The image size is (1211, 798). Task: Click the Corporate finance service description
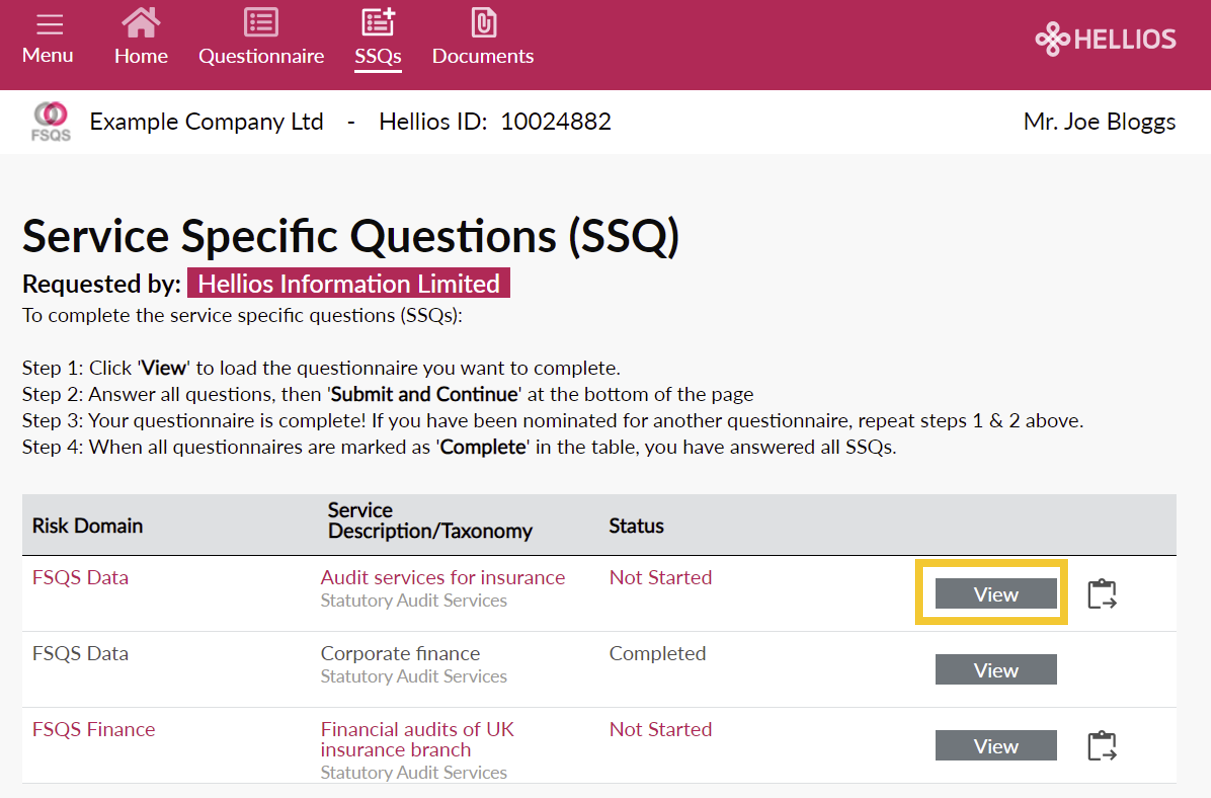tap(400, 653)
